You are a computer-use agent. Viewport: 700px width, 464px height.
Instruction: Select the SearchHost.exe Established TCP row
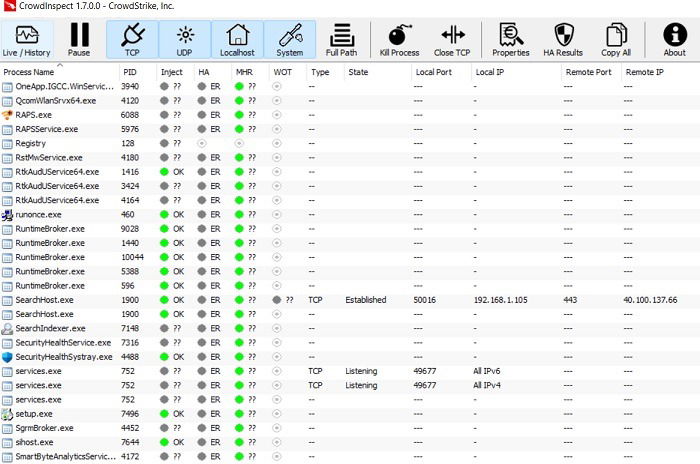350,300
